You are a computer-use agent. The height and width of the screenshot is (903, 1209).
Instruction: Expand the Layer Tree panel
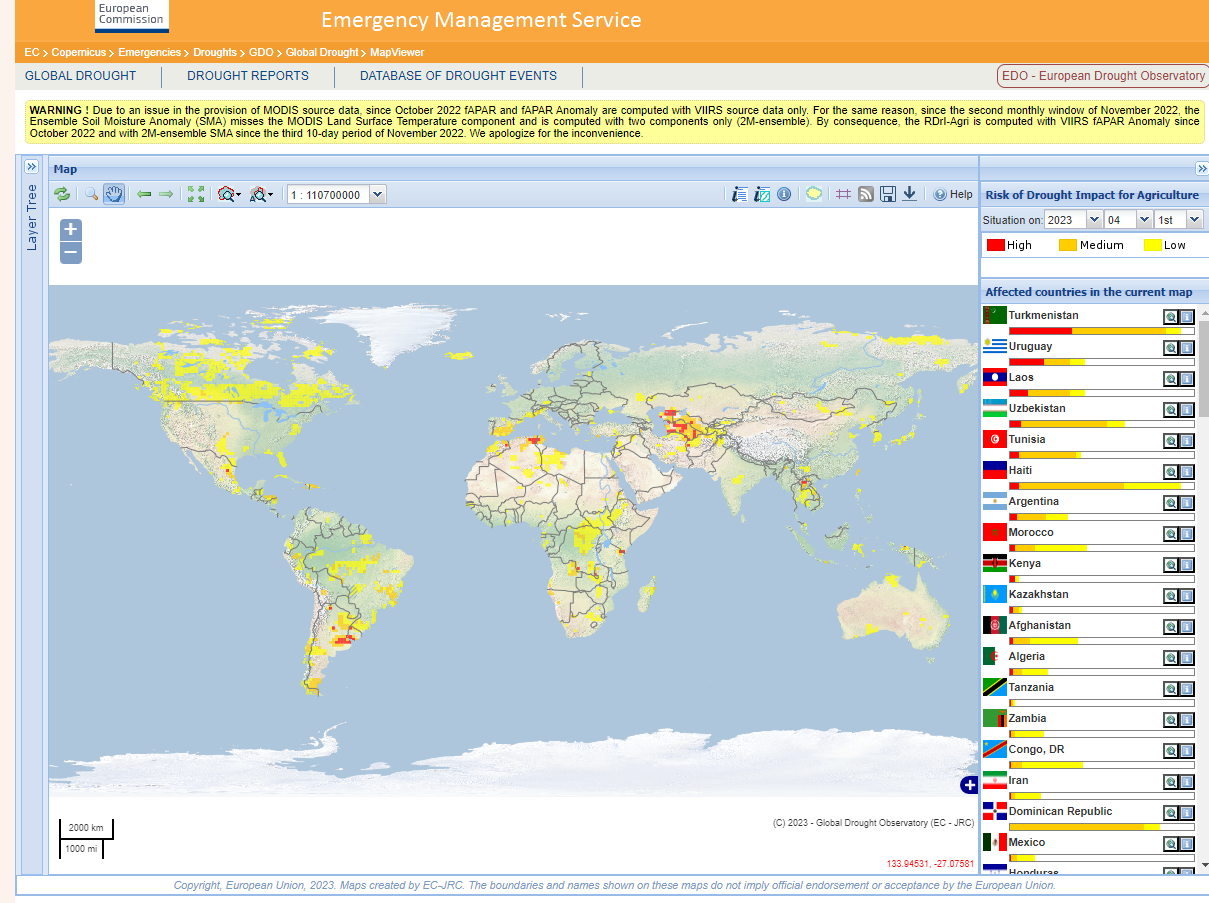tap(31, 167)
